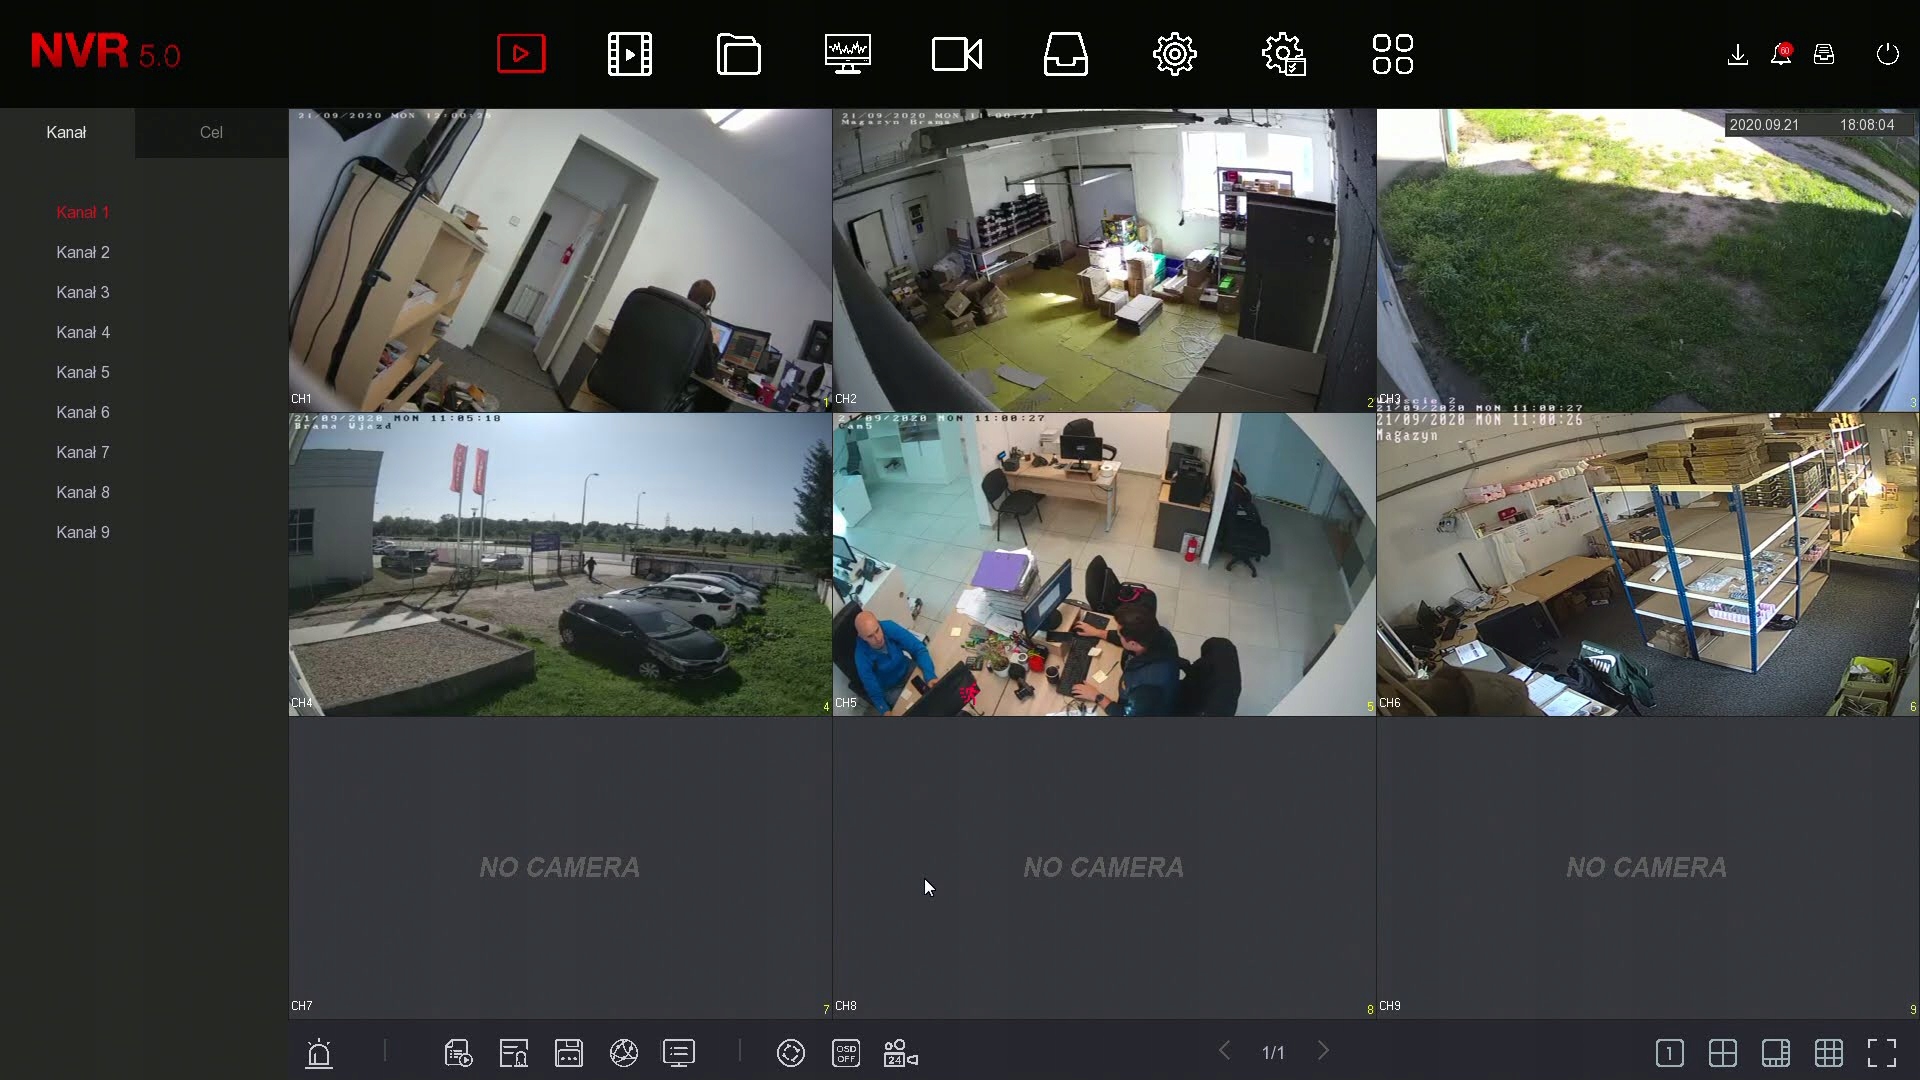The width and height of the screenshot is (1920, 1080).
Task: Open the File Management folder
Action: [x=738, y=53]
